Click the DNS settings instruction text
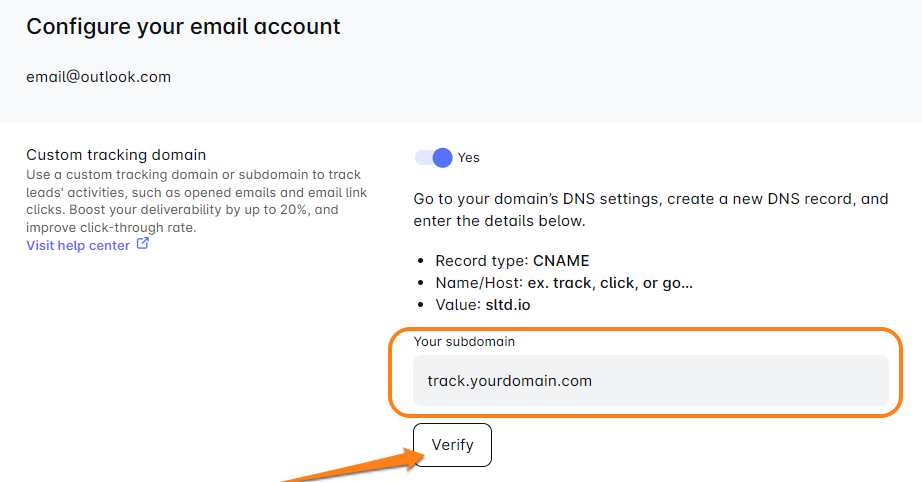Screen dimensions: 922x482 (x=650, y=209)
